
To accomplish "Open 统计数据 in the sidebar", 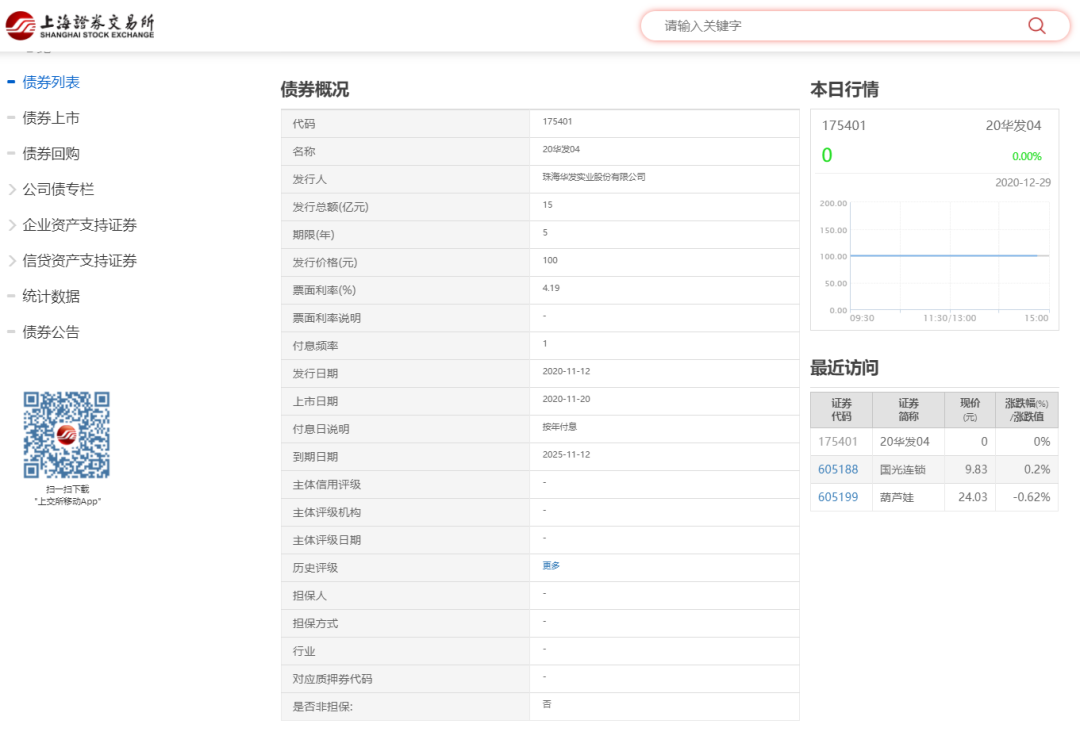I will [51, 296].
